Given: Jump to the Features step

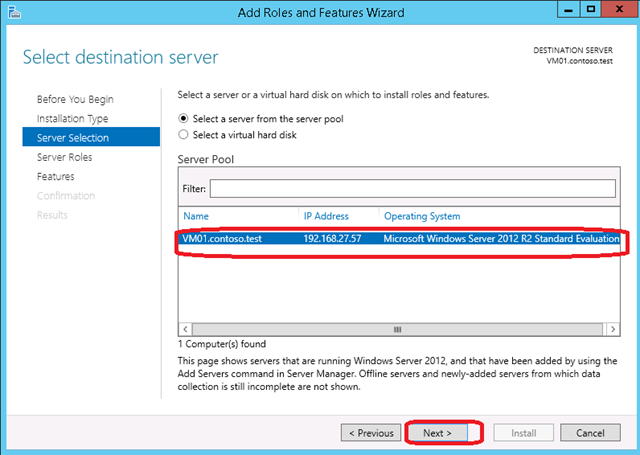Looking at the screenshot, I should click(x=56, y=176).
